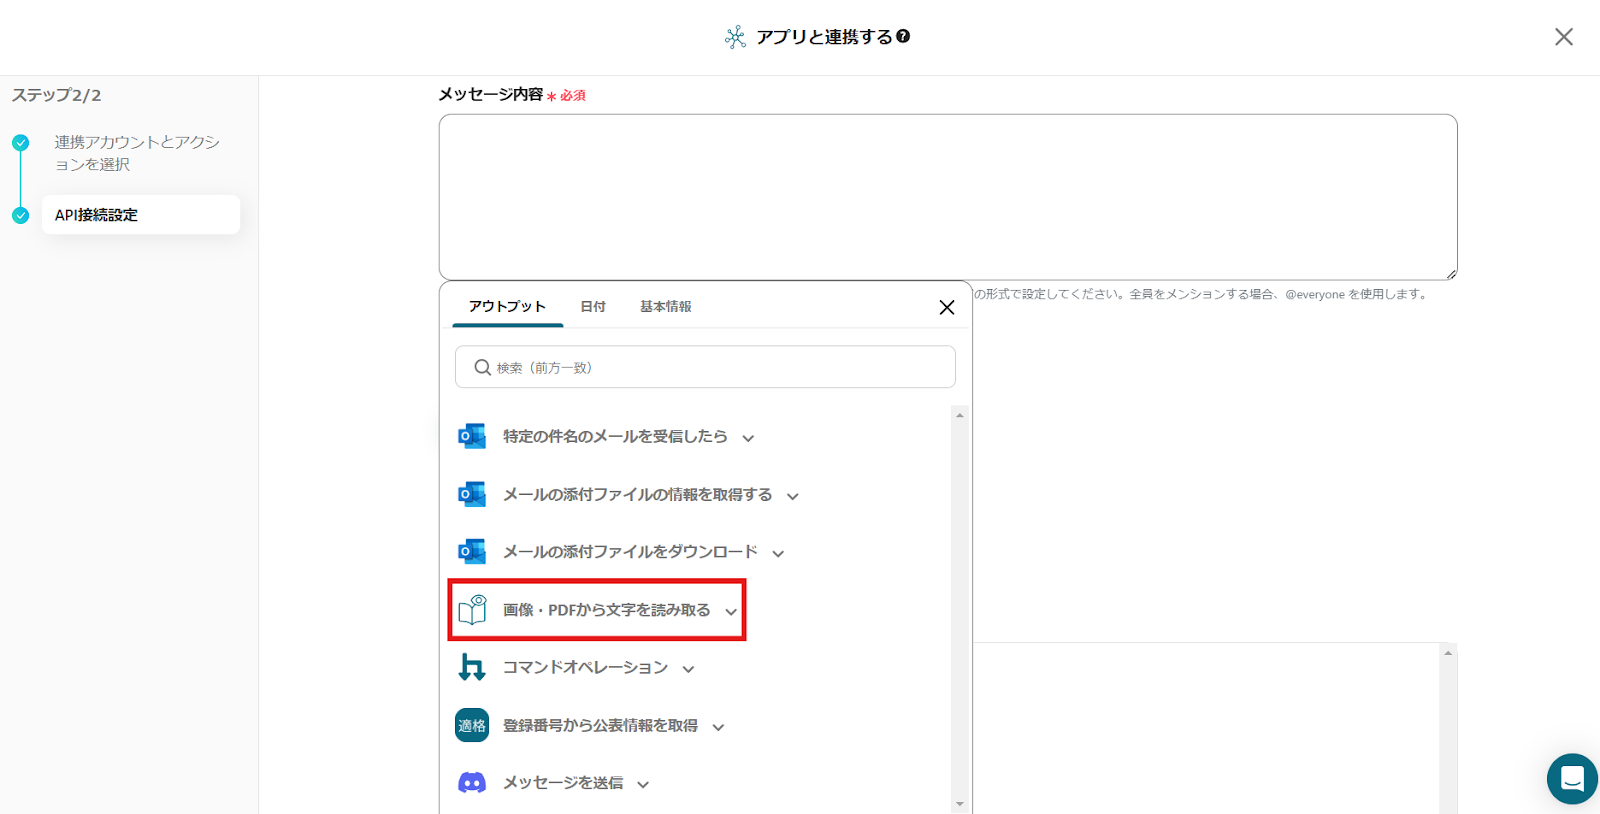Screen dimensions: 1600x814
Task: Expand メールの添付ファイルの情報を取得する chevron
Action: [x=793, y=496]
